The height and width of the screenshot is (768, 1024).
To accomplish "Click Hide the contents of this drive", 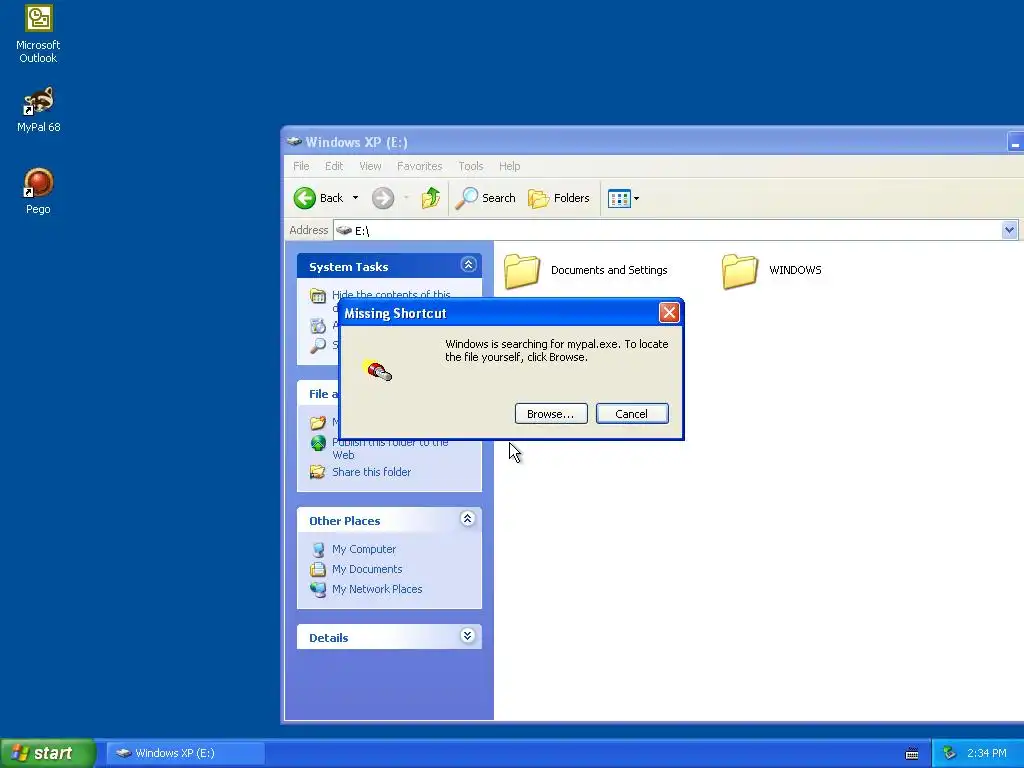I will click(391, 295).
